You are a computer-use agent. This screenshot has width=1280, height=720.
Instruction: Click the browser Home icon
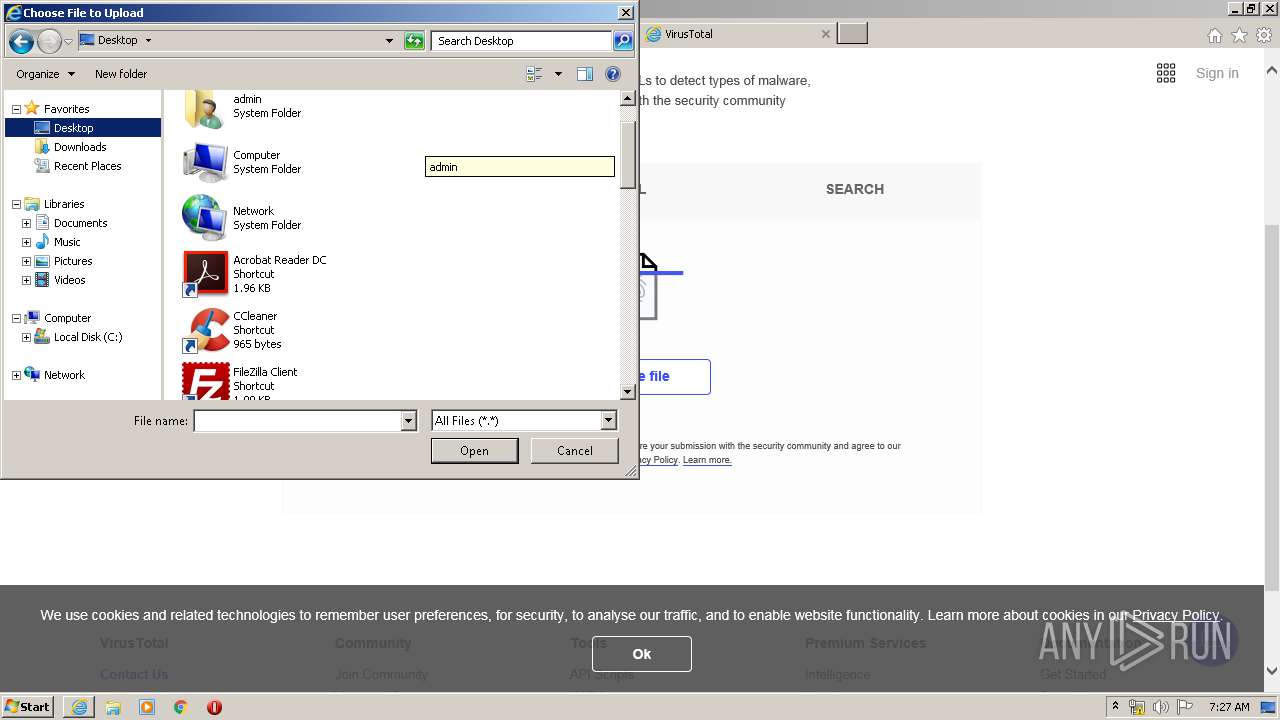click(x=1214, y=35)
